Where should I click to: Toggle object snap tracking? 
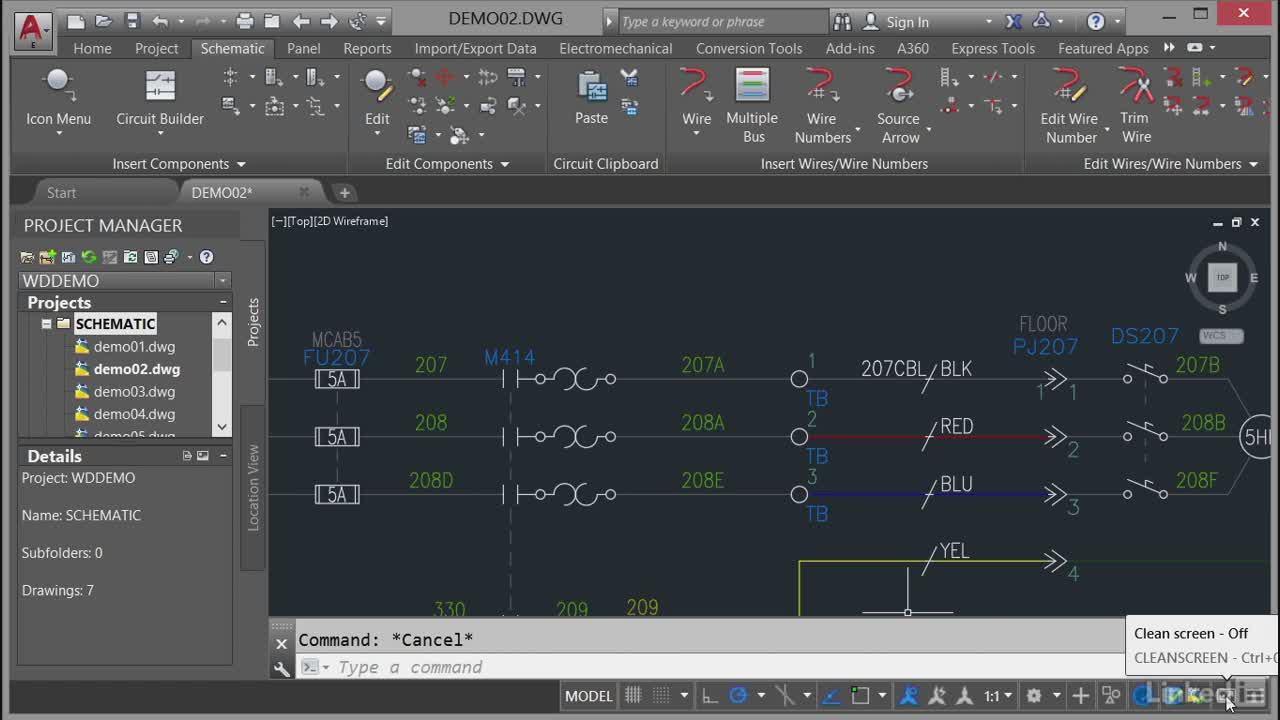click(x=831, y=696)
